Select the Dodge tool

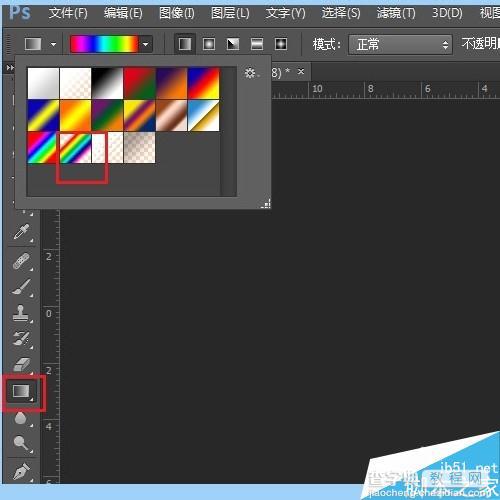[x=22, y=444]
